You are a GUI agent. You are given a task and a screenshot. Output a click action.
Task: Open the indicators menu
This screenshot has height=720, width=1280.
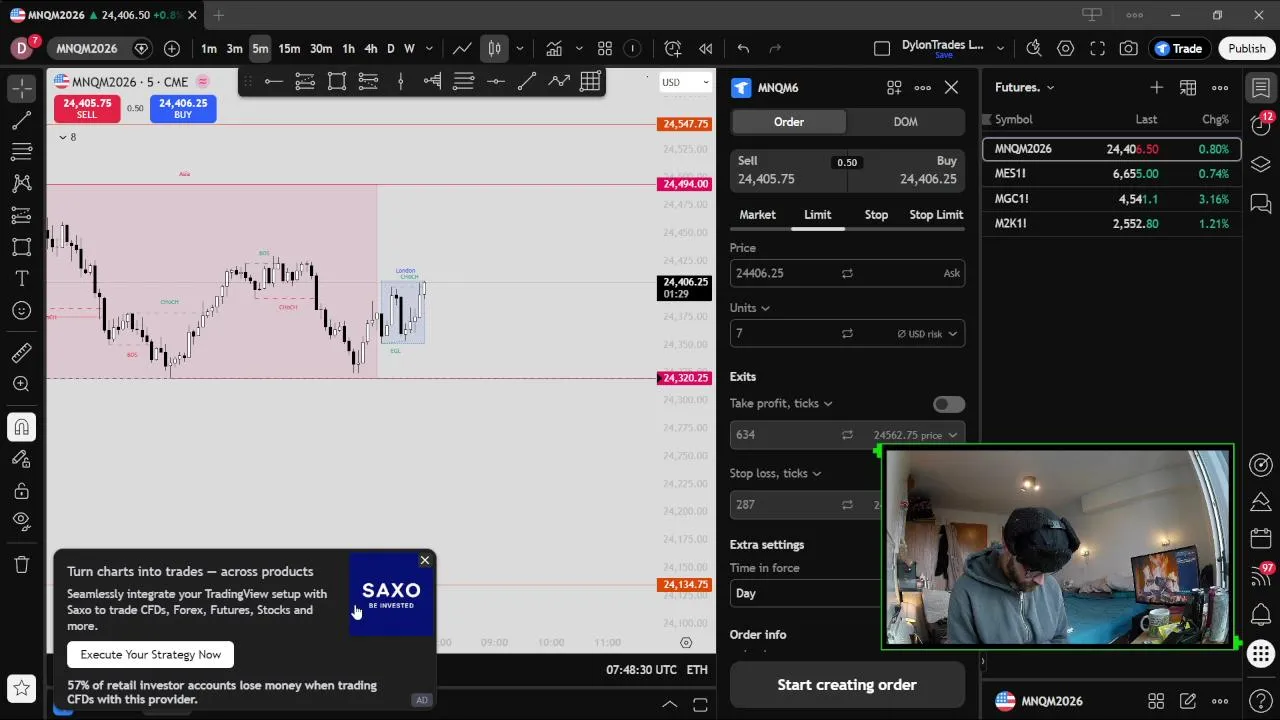pyautogui.click(x=553, y=48)
